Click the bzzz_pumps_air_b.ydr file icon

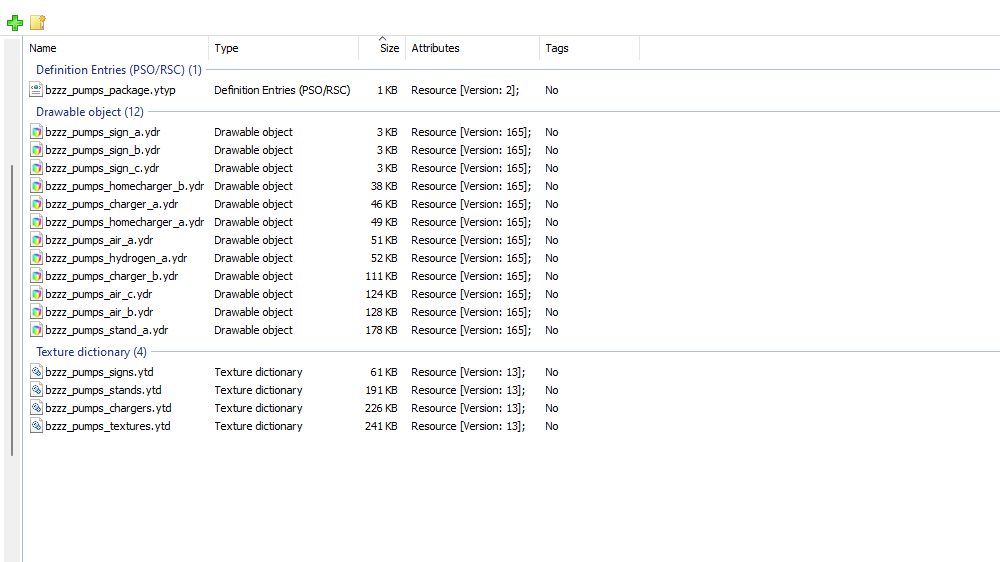click(36, 312)
